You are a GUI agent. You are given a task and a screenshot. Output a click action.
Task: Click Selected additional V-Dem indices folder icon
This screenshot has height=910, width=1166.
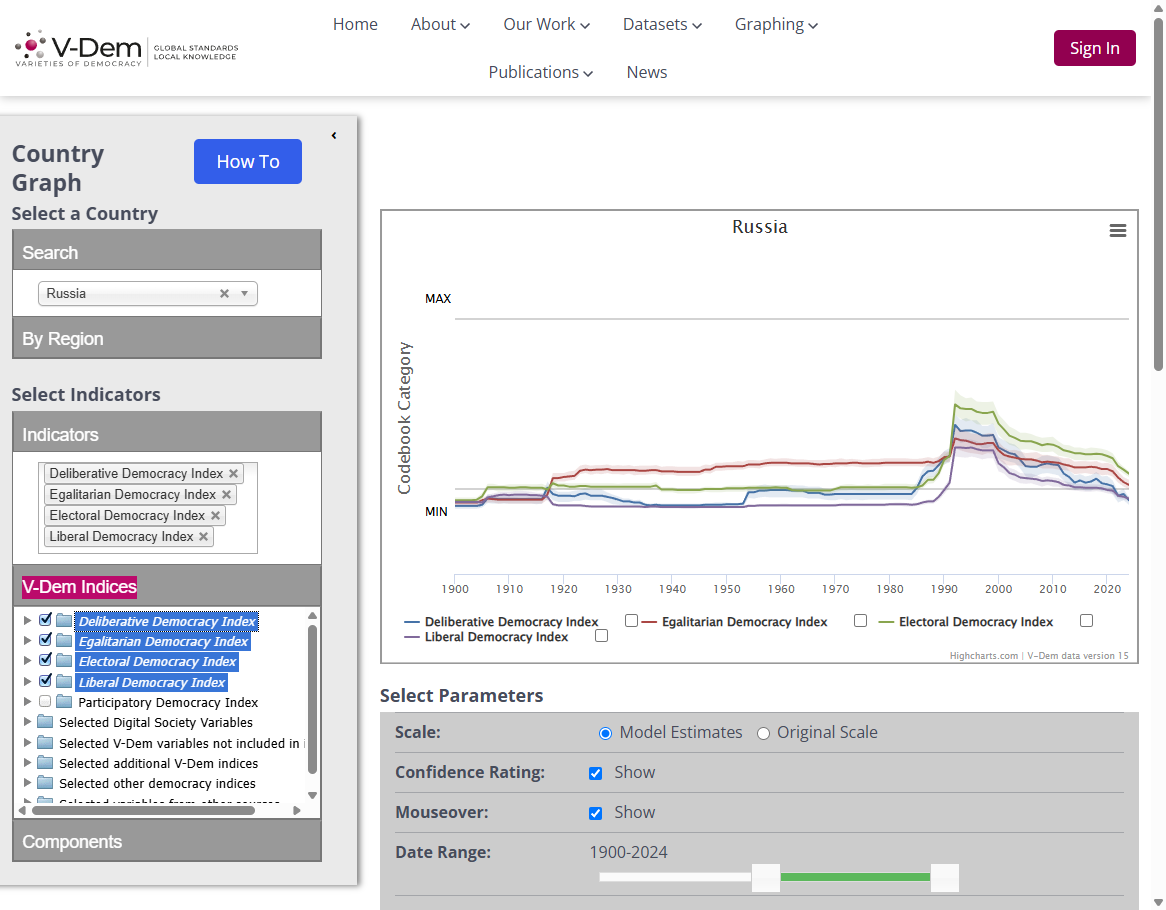click(x=45, y=762)
